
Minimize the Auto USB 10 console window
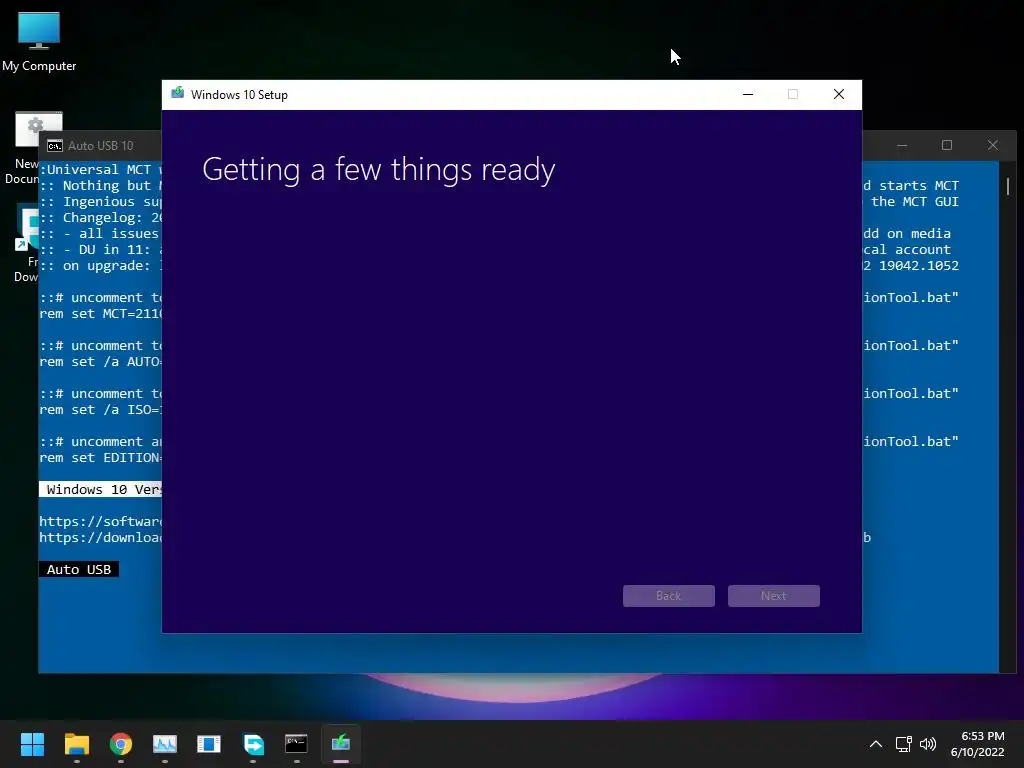pos(902,145)
